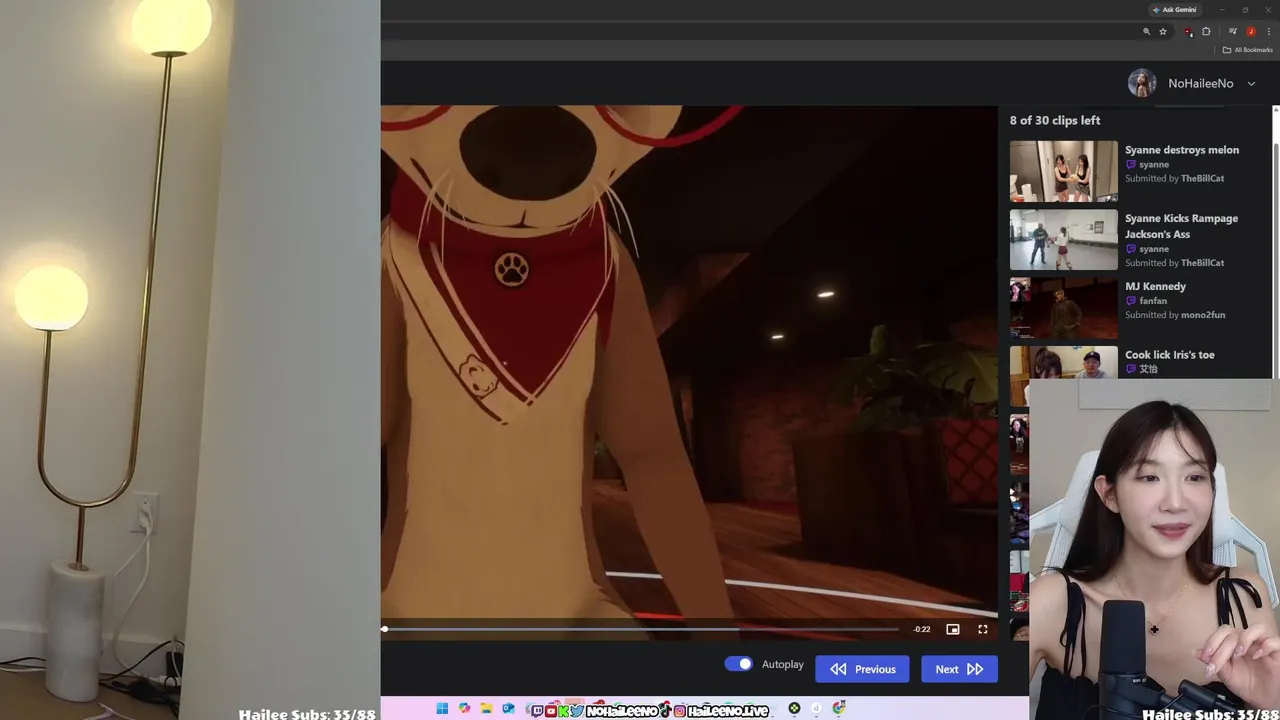1280x720 pixels.
Task: Open the Chrome three-dot menu
Action: [x=1268, y=32]
